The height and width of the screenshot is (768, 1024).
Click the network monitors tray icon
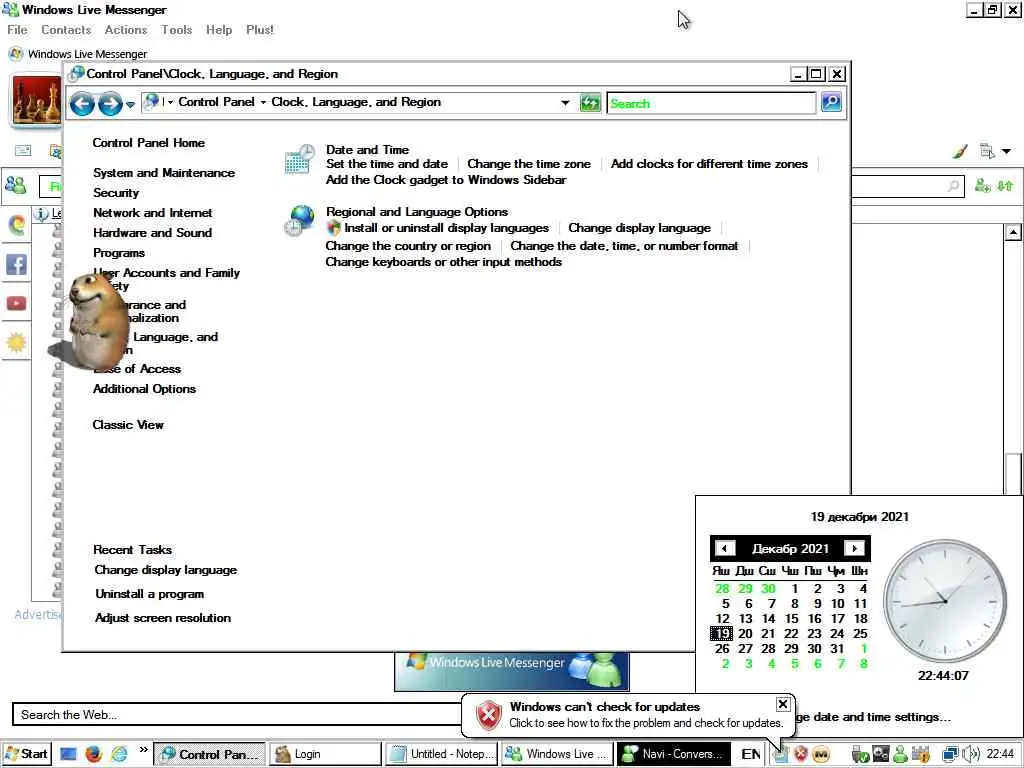click(951, 754)
